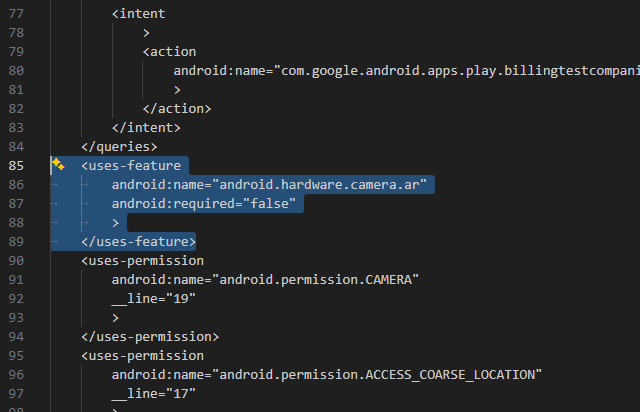Screen dimensions: 640x412
Task: Click the __line="19" attribute
Action: pyautogui.click(x=153, y=298)
